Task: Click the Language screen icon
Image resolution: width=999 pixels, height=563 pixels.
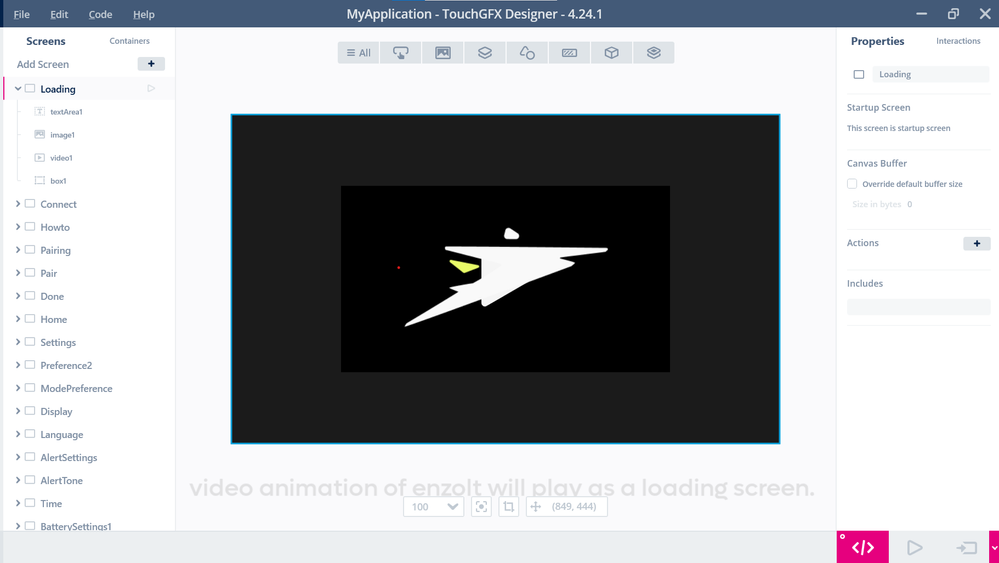Action: (30, 434)
